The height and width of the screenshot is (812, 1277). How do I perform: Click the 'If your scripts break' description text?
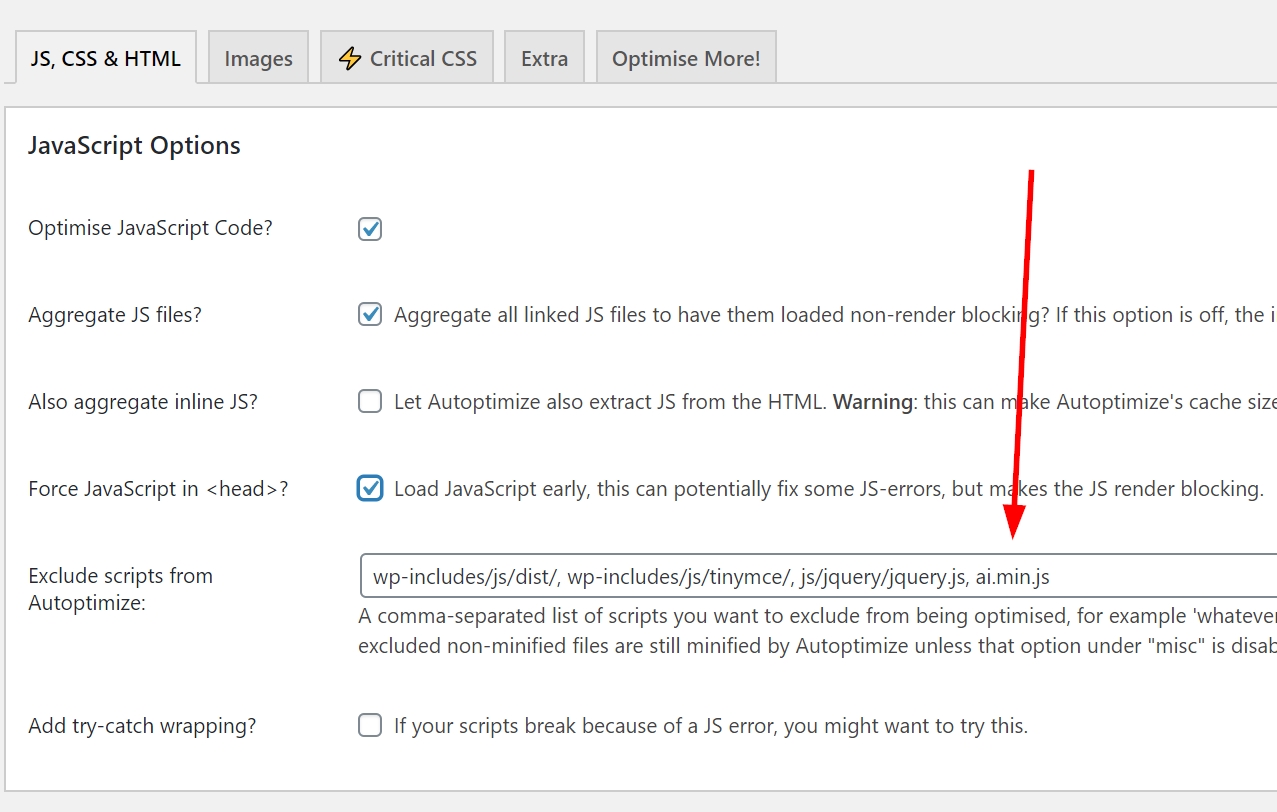click(710, 726)
